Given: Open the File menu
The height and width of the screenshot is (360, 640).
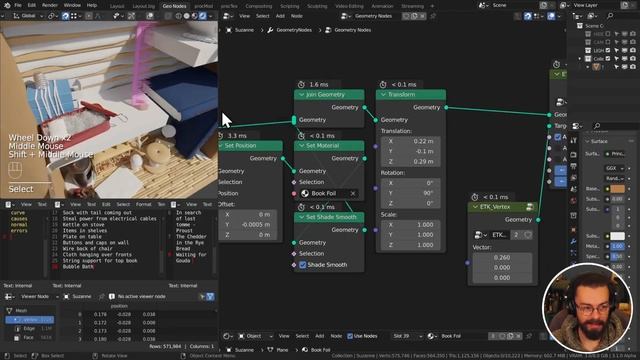Looking at the screenshot, I should (x=18, y=6).
